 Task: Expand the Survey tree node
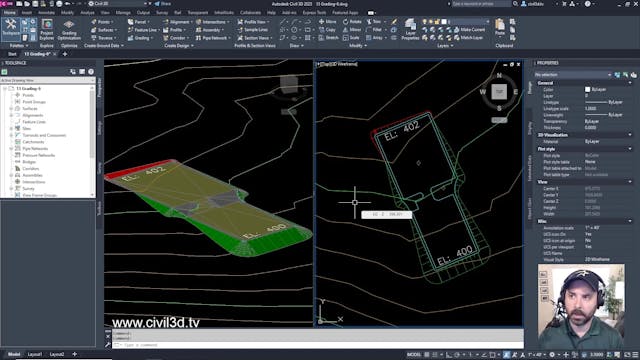(11, 189)
